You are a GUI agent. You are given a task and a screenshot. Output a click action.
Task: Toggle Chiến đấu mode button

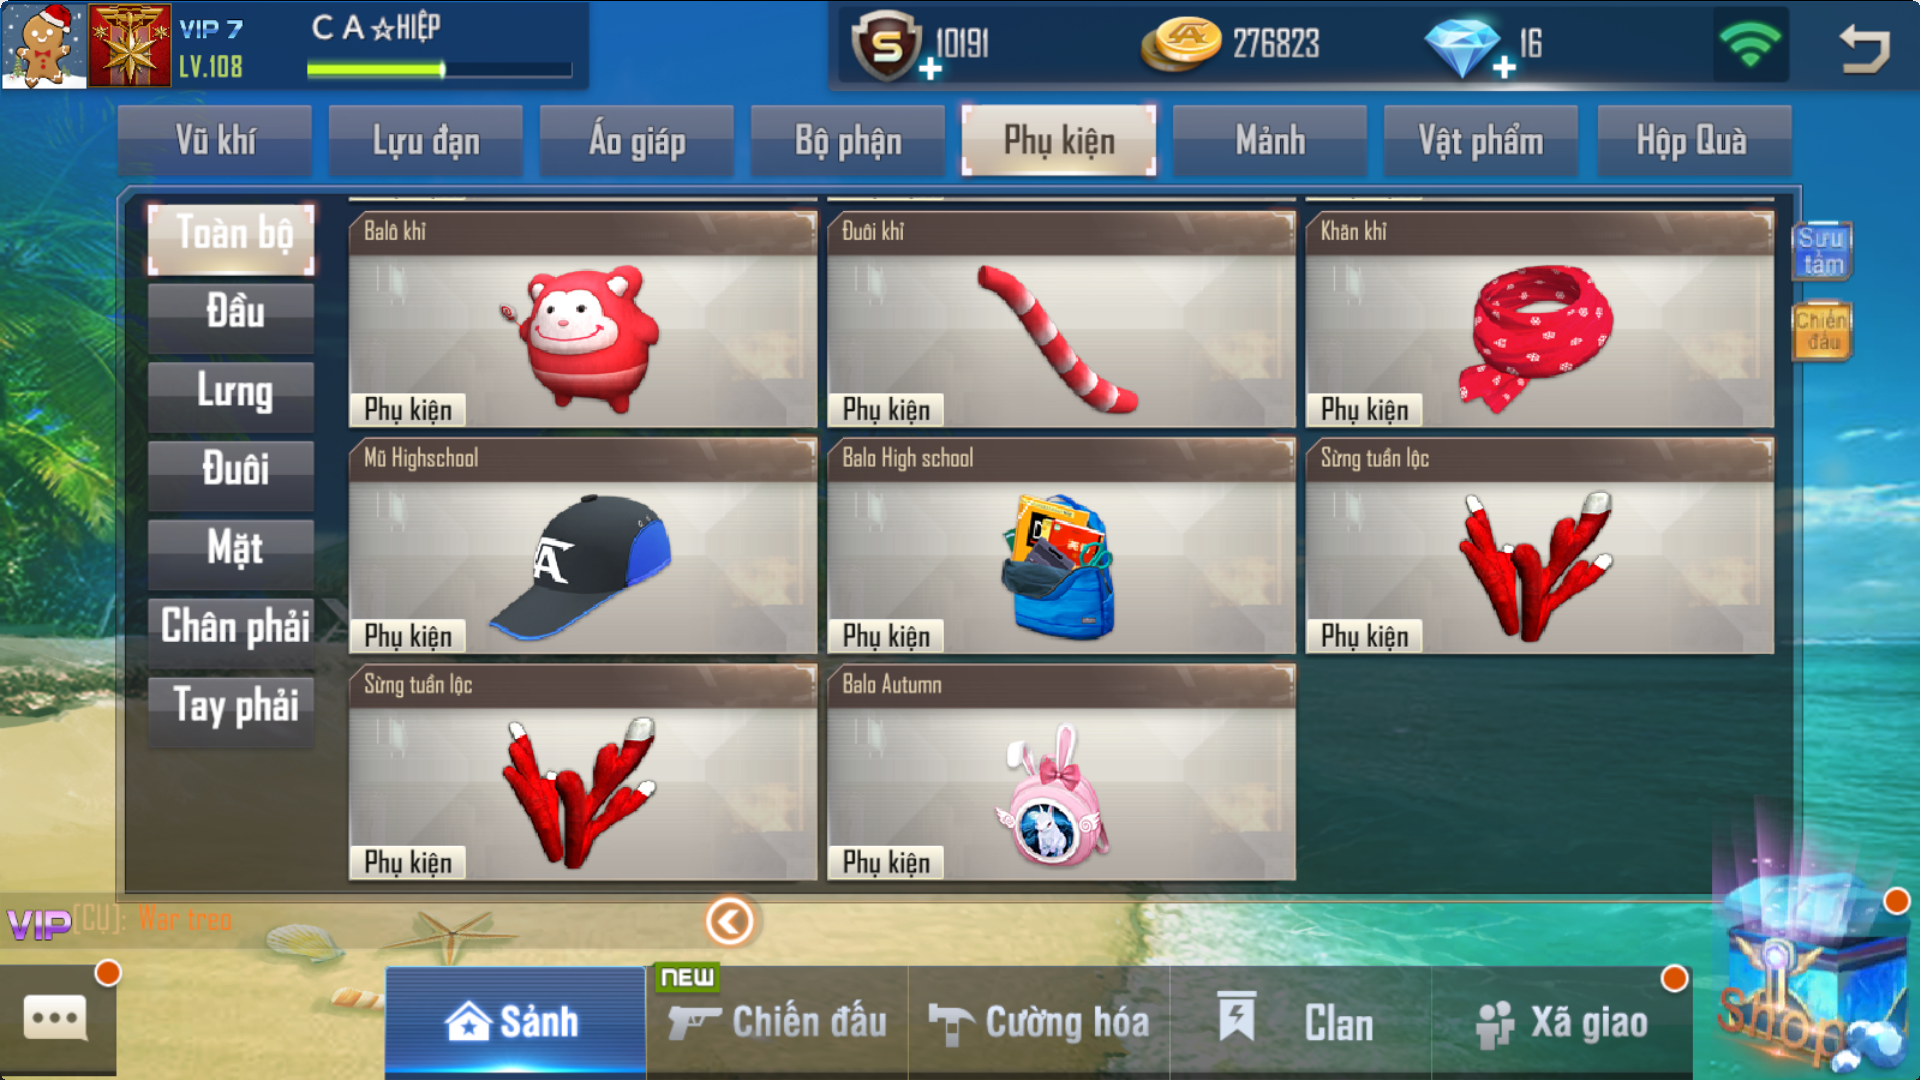[1821, 331]
